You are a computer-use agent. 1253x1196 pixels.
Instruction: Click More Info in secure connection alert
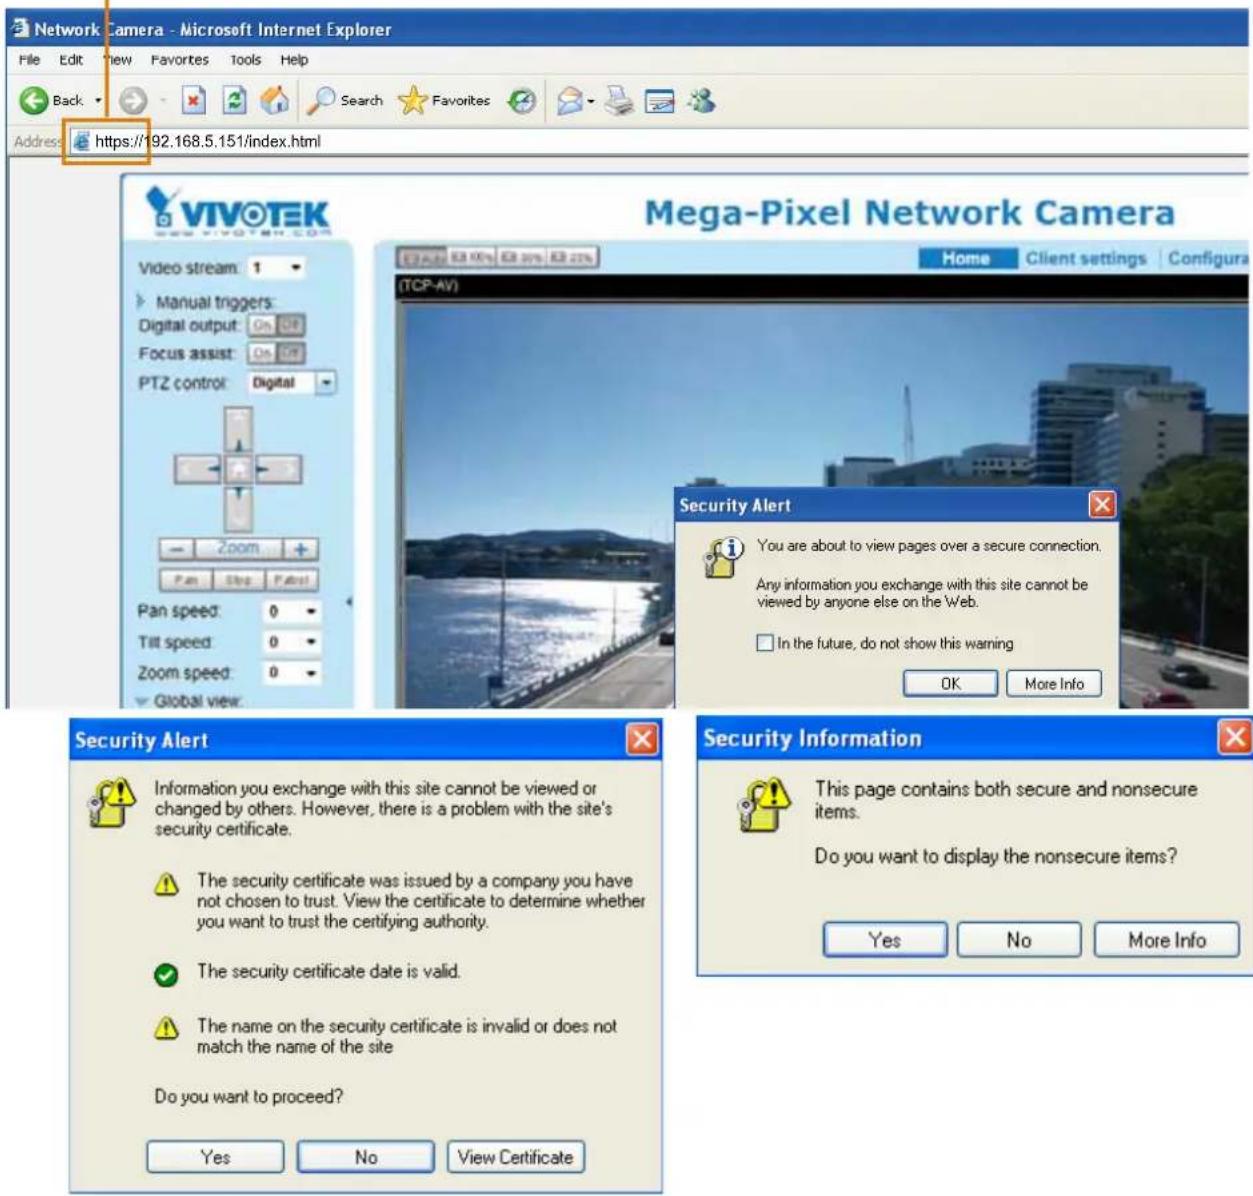1054,683
